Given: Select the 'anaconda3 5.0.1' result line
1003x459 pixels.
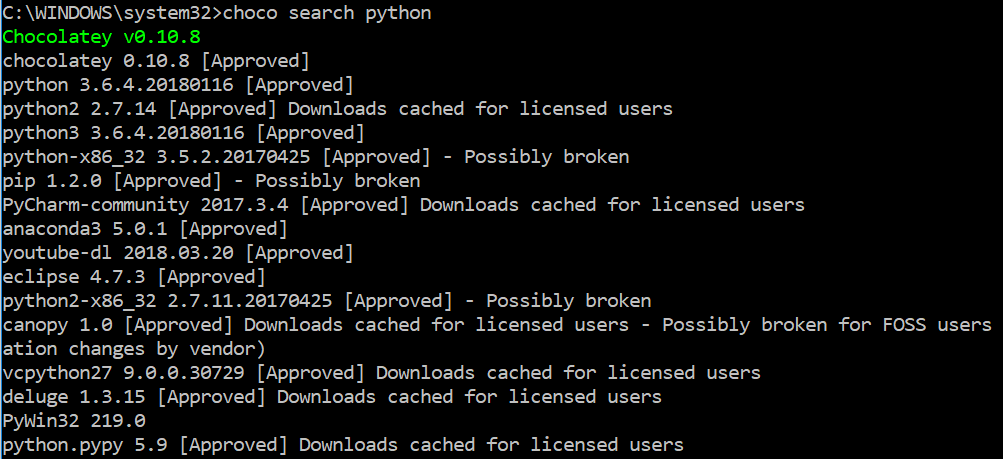Looking at the screenshot, I should coord(145,228).
